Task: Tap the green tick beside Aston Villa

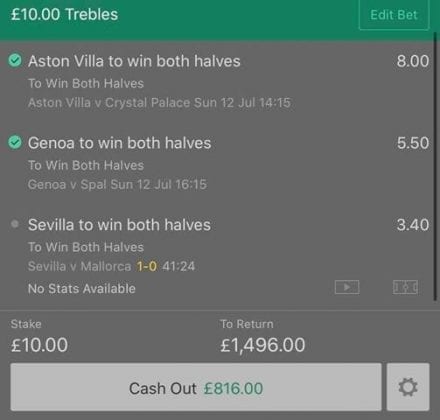Action: point(15,60)
